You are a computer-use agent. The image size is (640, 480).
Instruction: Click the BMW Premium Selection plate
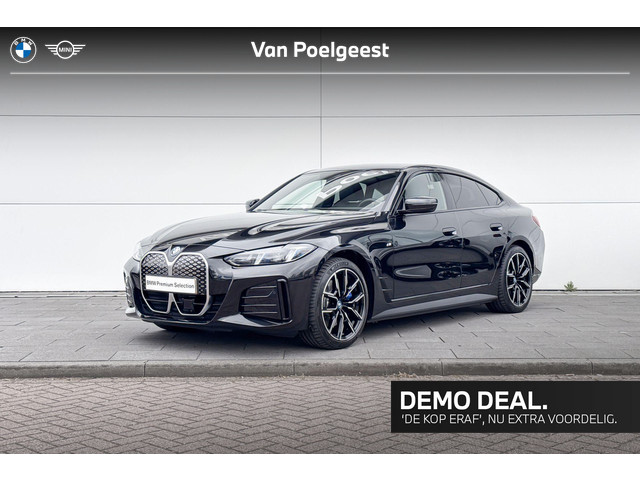pos(171,284)
